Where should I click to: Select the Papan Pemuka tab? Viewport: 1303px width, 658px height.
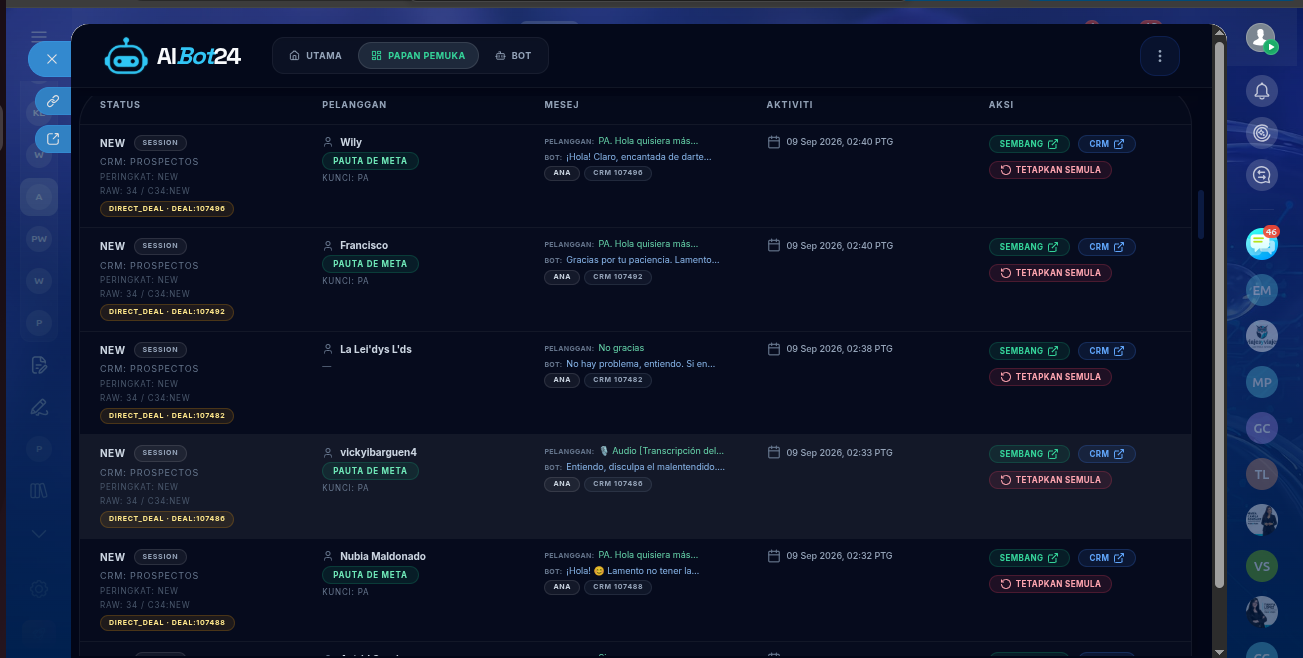[418, 56]
